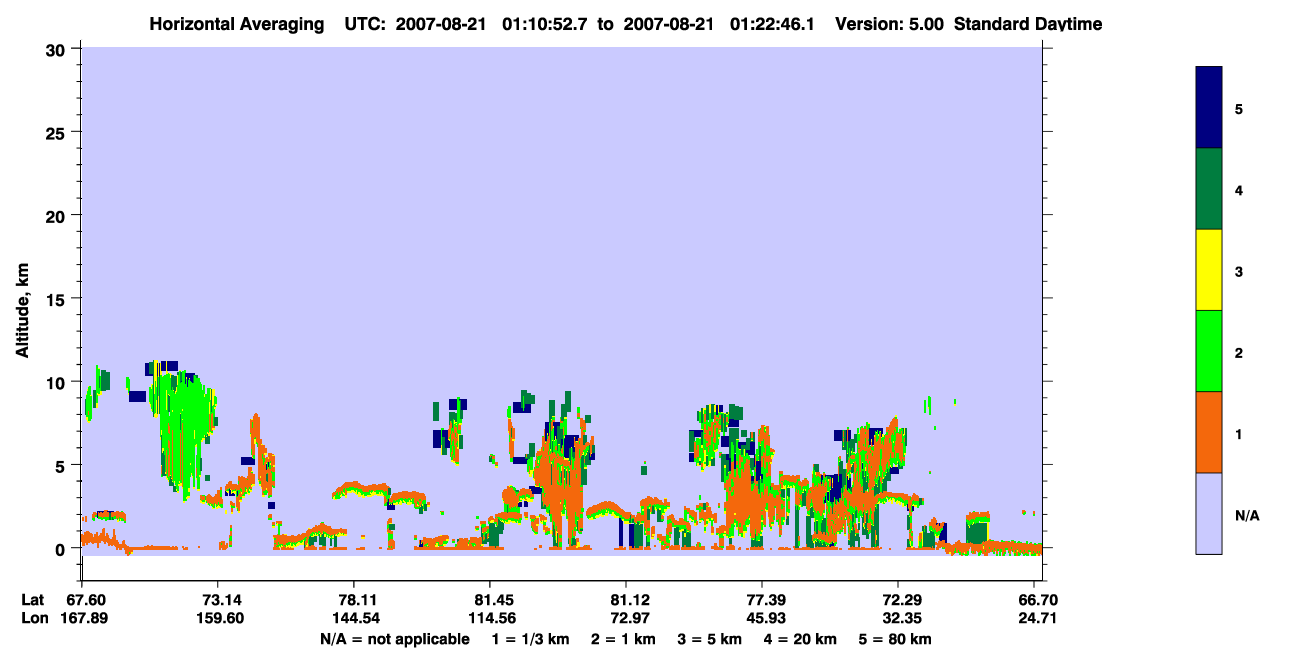Click 'Version: 5.00' in the title
Image resolution: width=1300 pixels, height=667 pixels.
889,24
